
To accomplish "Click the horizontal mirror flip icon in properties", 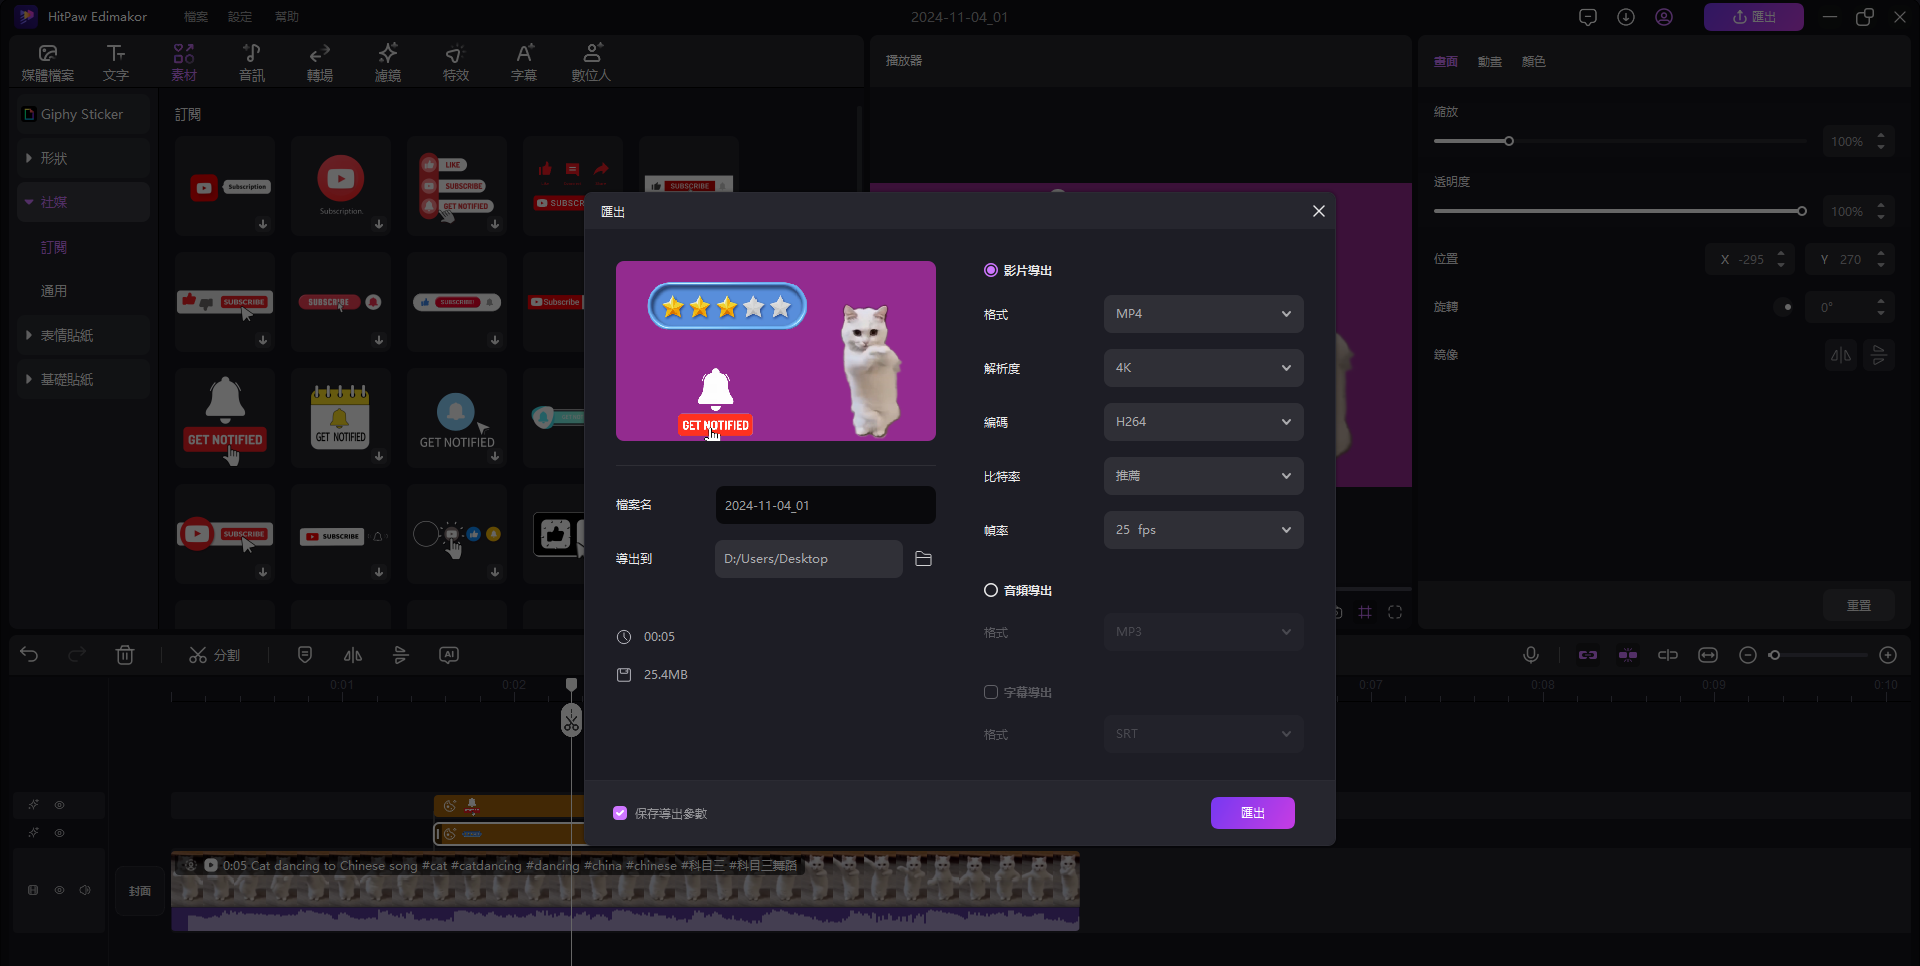I will point(1841,355).
